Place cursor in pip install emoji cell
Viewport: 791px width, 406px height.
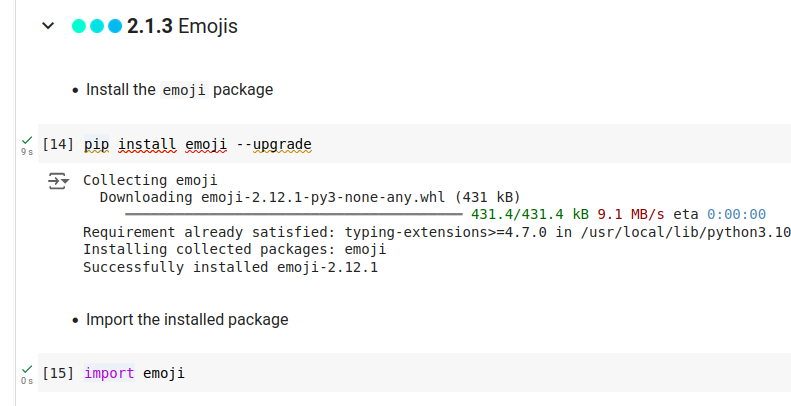pyautogui.click(x=500, y=145)
